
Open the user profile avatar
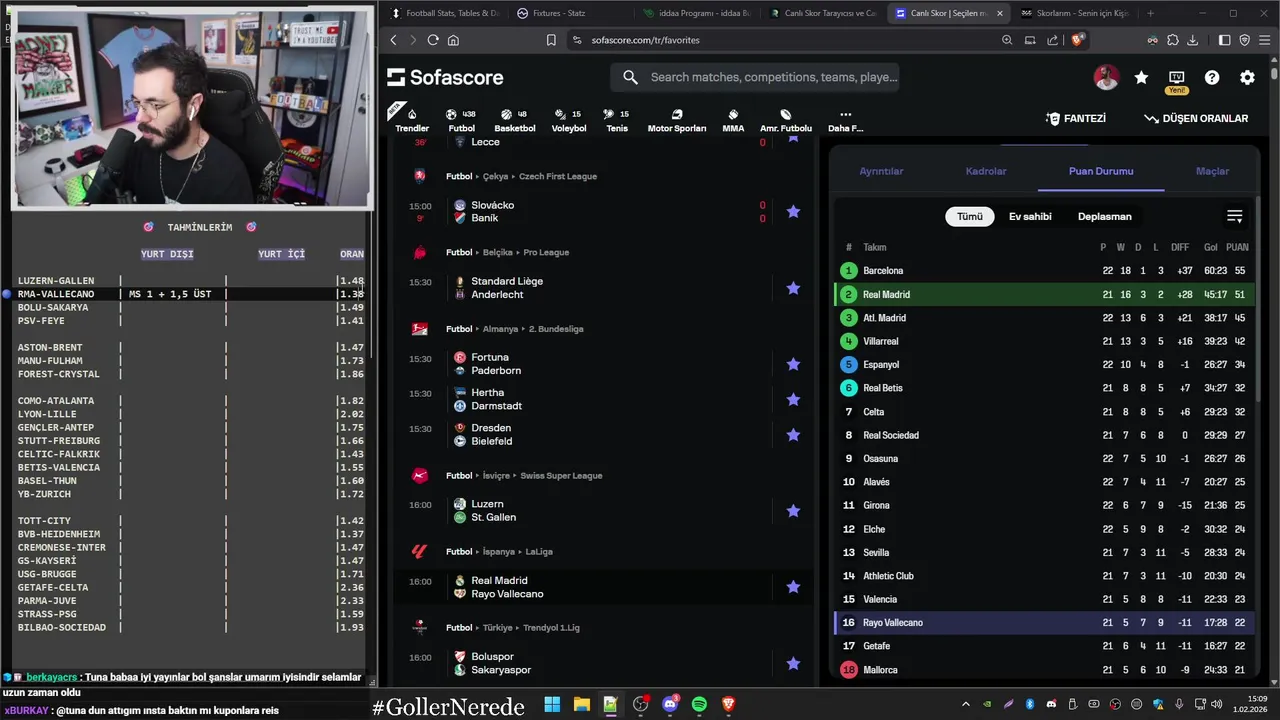[x=1106, y=77]
